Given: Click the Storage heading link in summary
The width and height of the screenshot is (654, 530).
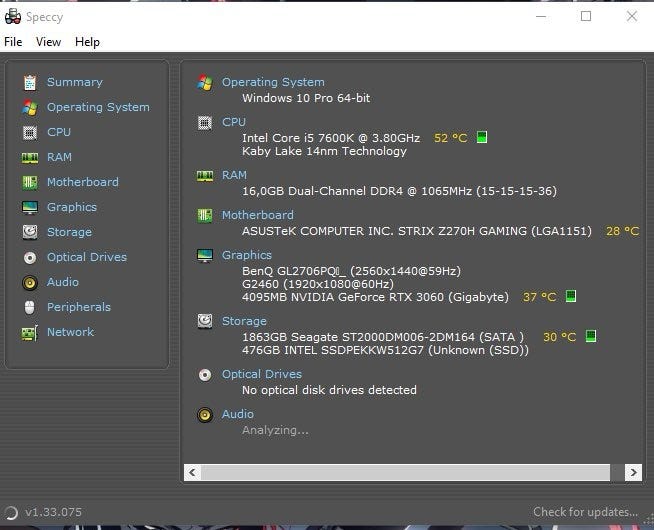Looking at the screenshot, I should [244, 322].
